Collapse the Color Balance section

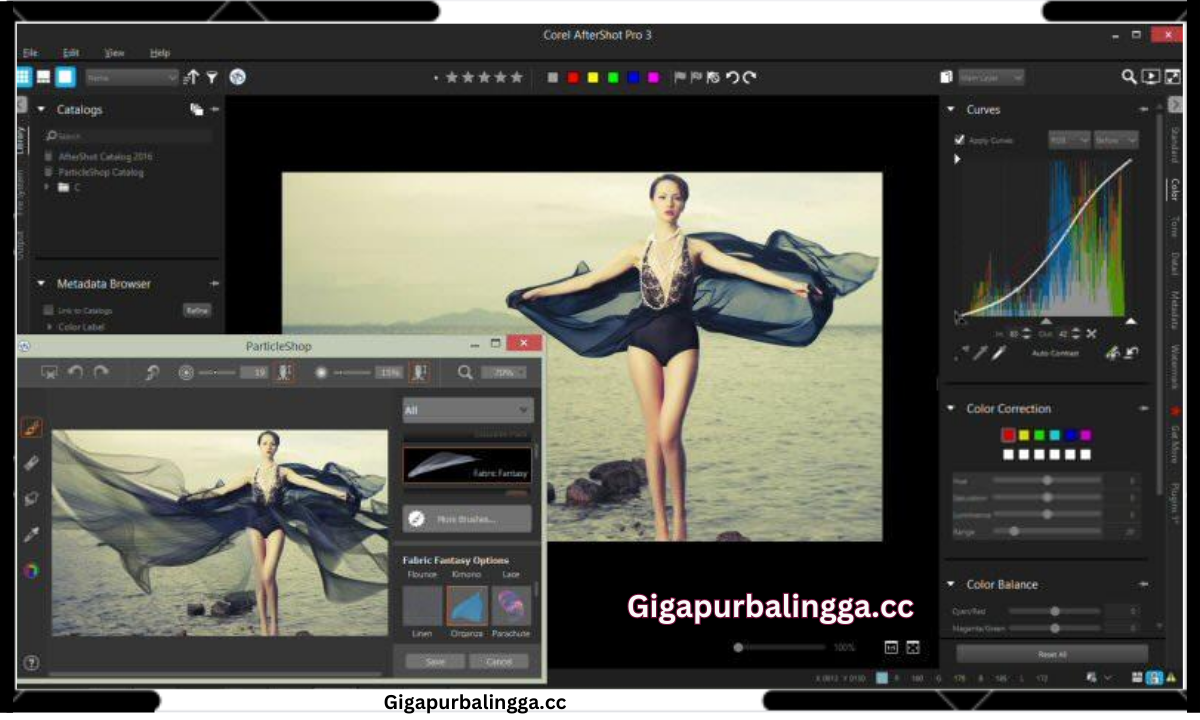pyautogui.click(x=951, y=584)
